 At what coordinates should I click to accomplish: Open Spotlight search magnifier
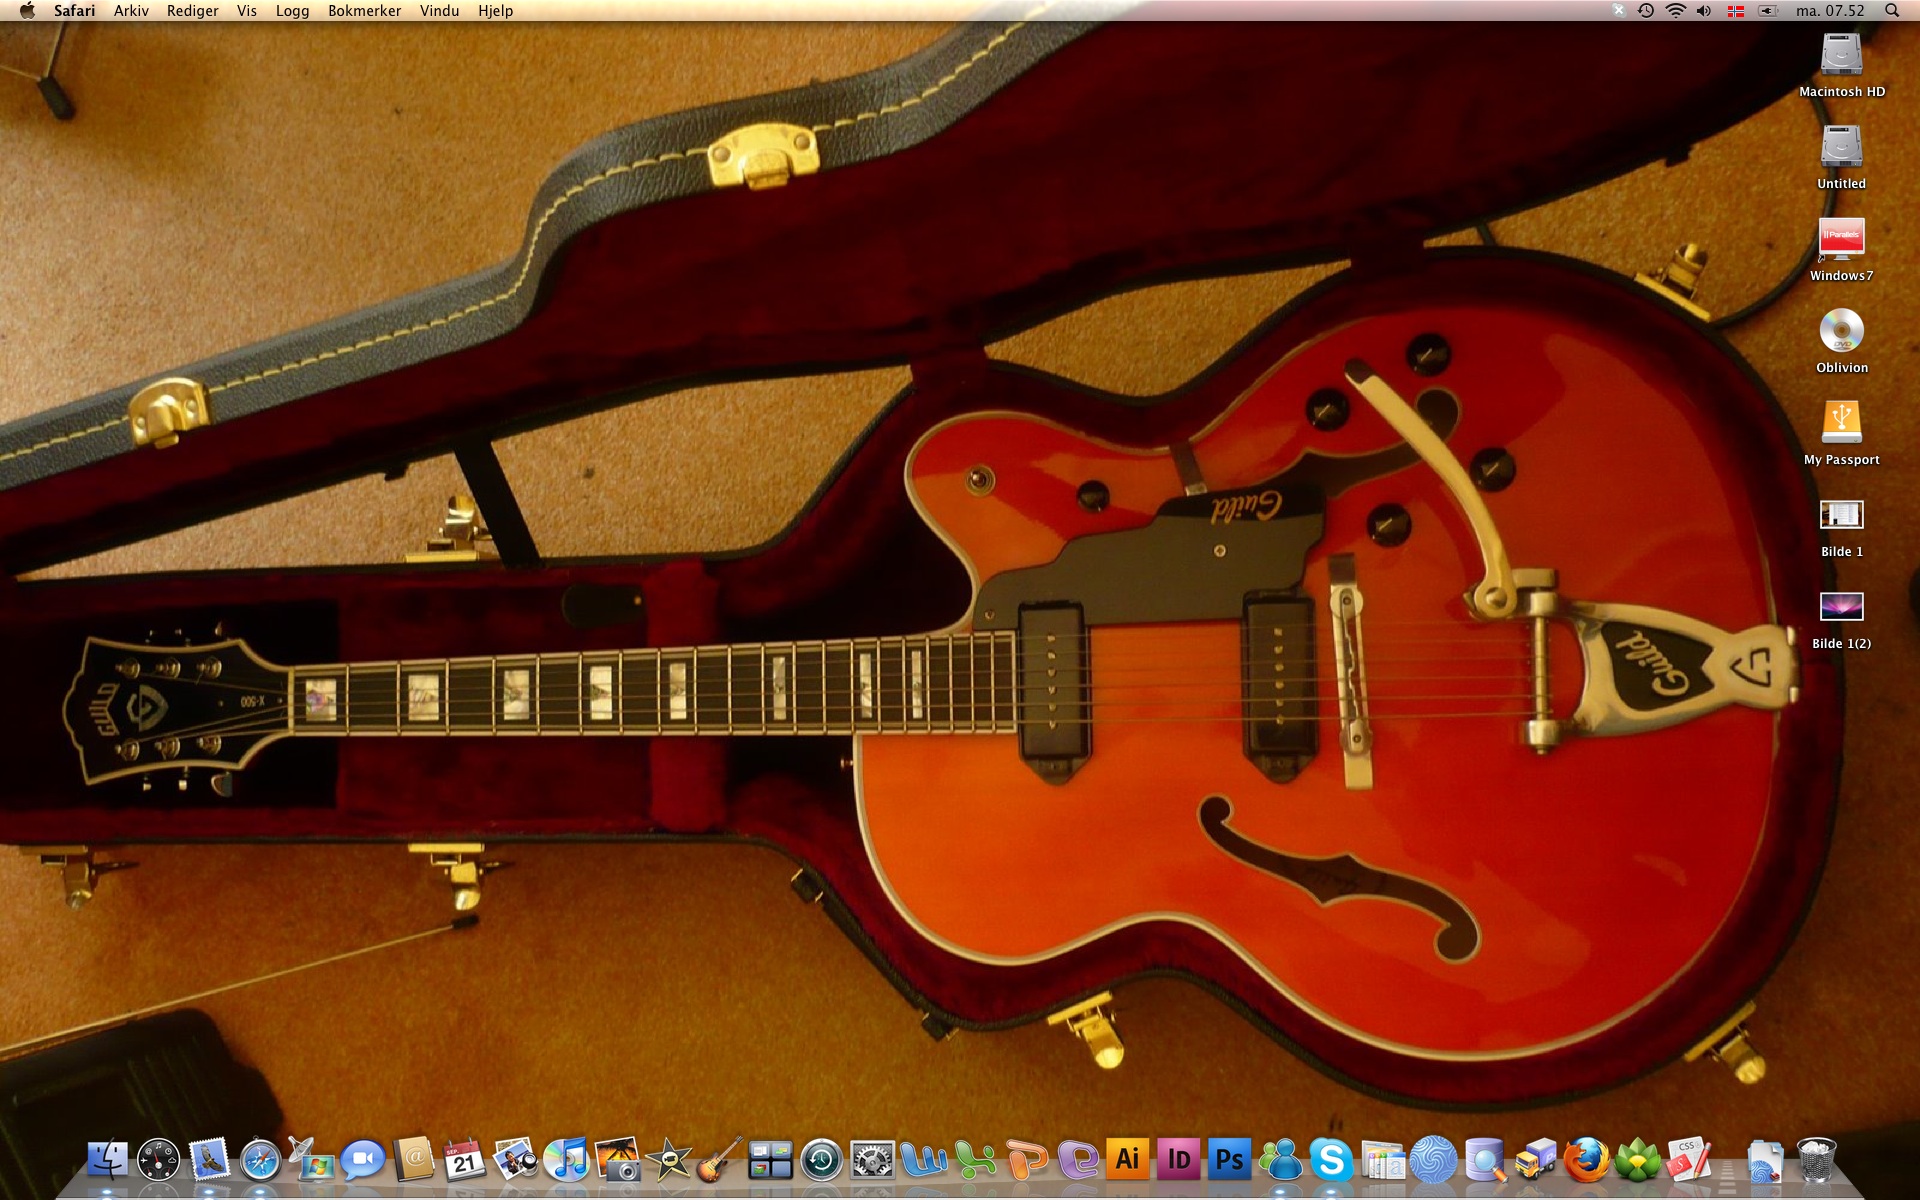[x=1892, y=11]
